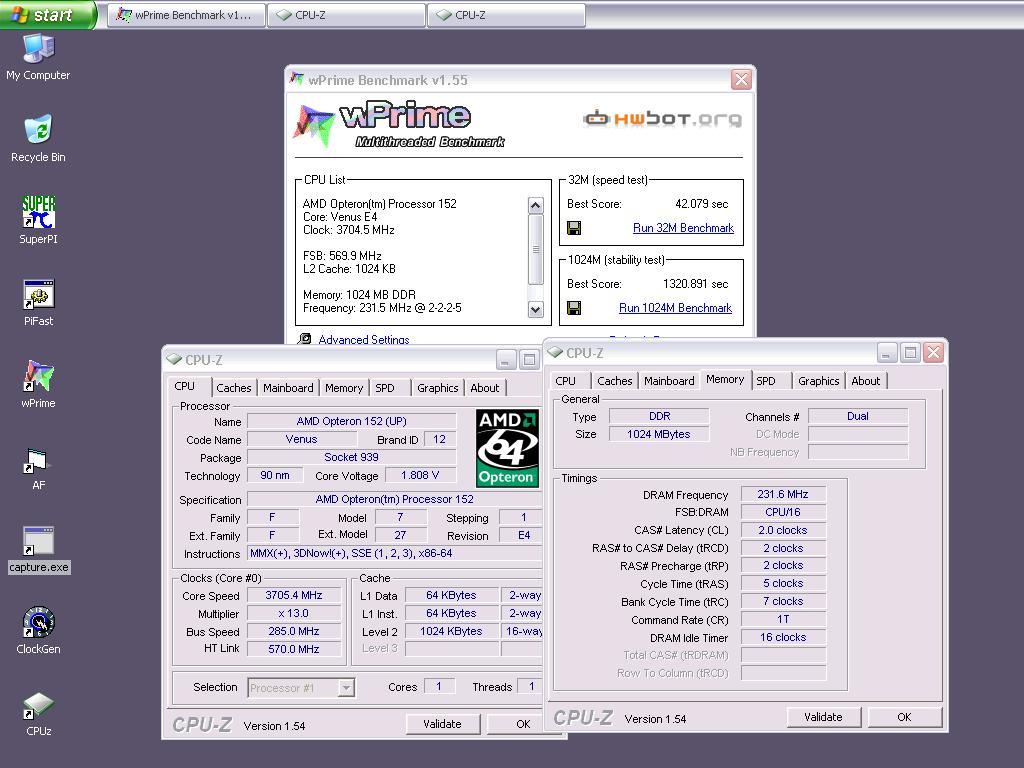
Task: Open the Graphics tab in left CPU-Z window
Action: (438, 388)
